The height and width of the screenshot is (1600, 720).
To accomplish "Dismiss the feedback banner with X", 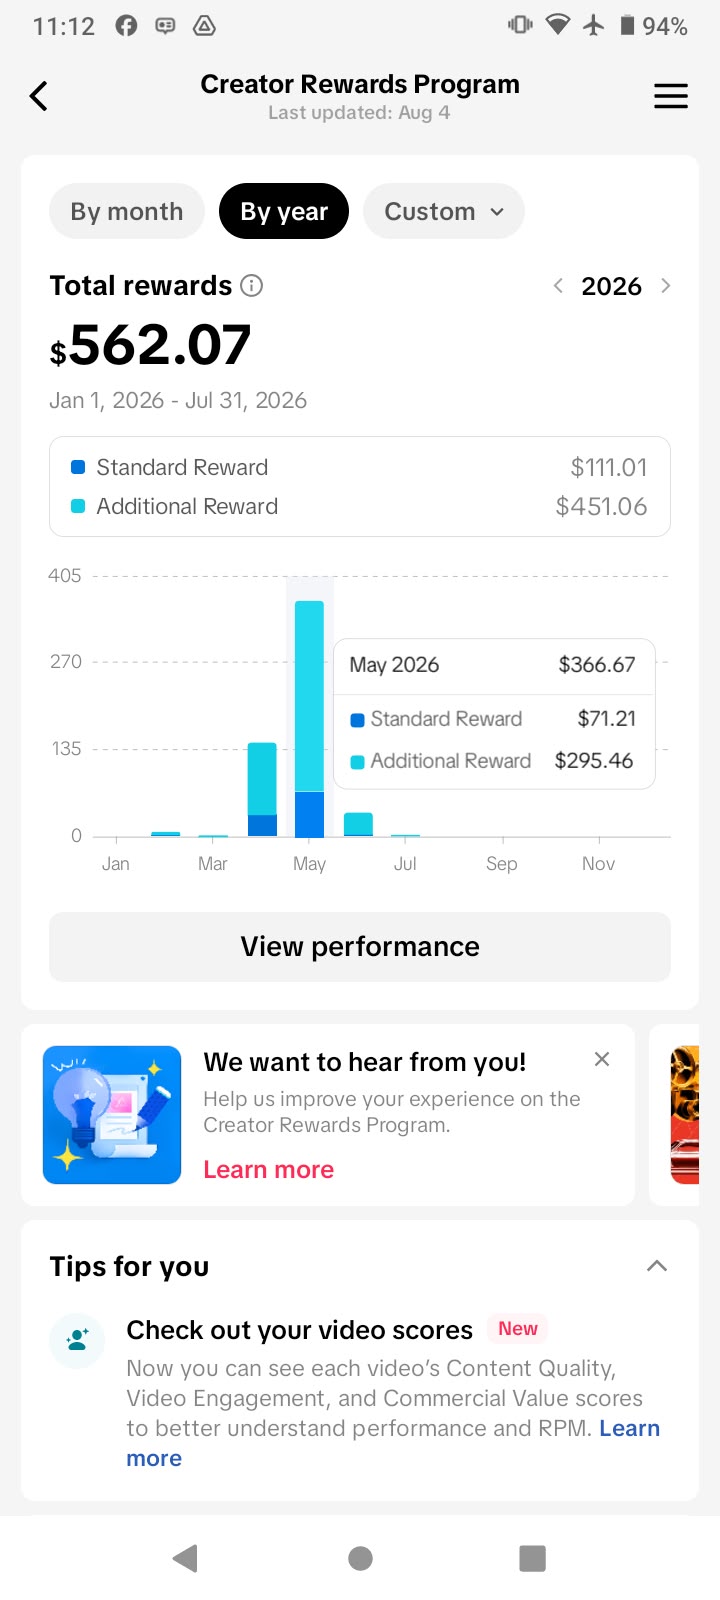I will (602, 1059).
